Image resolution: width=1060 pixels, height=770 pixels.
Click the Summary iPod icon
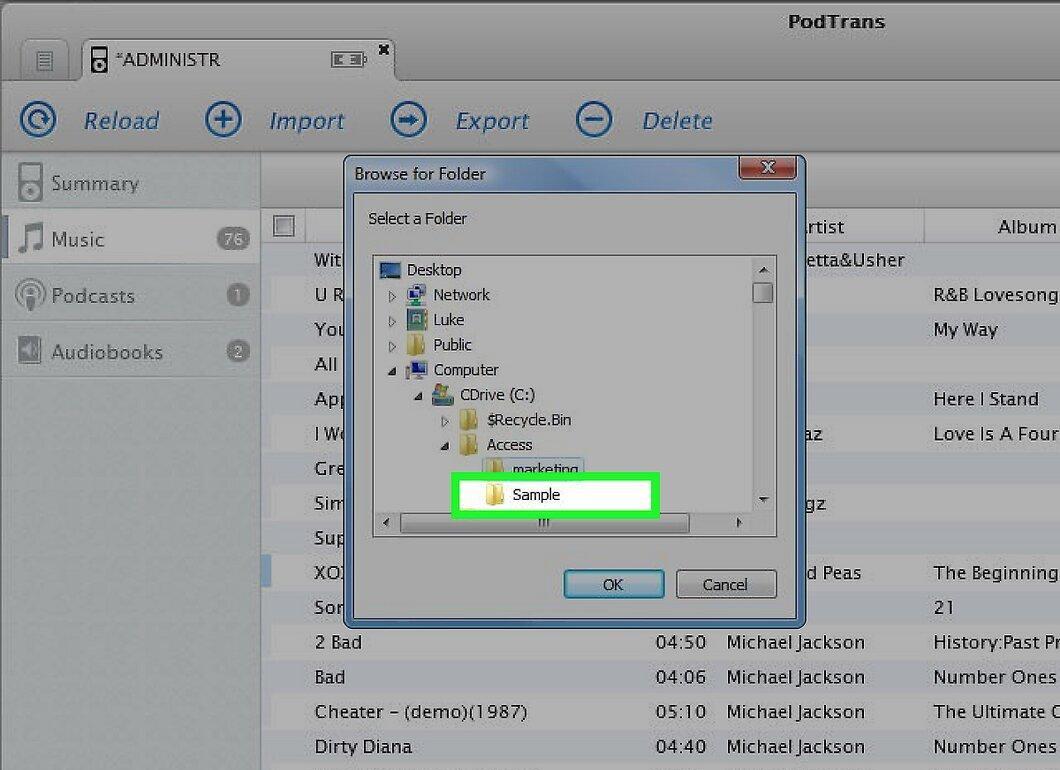point(30,182)
